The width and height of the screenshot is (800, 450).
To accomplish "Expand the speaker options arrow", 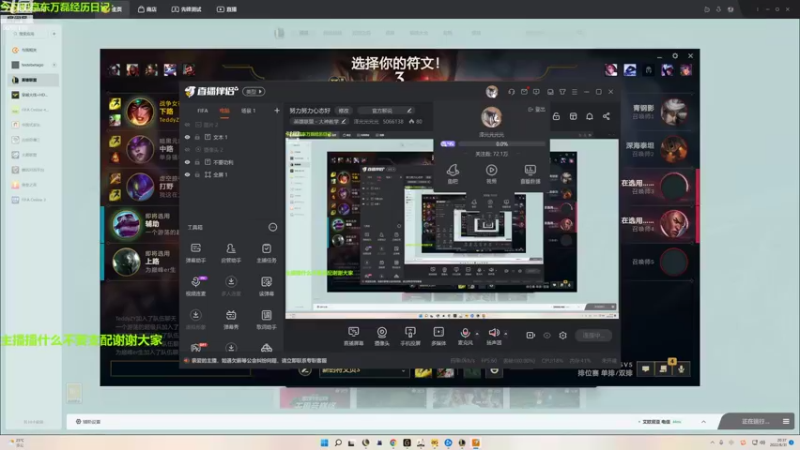I will [x=506, y=334].
